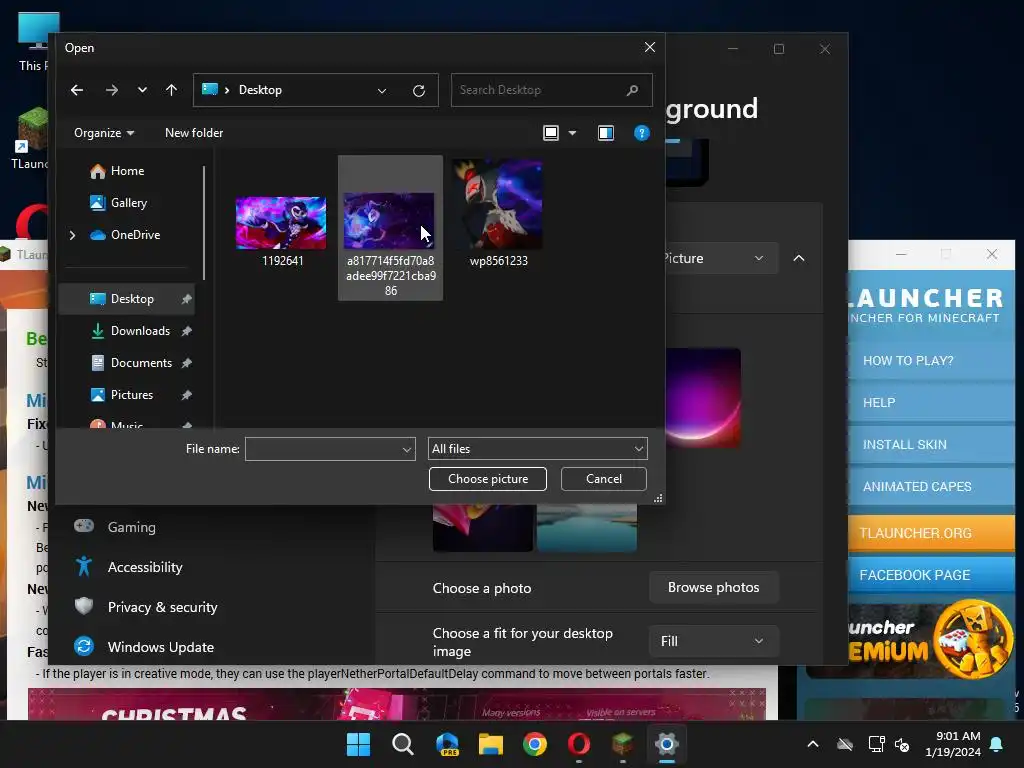Go back in the Open dialog
1024x768 pixels.
coord(77,90)
